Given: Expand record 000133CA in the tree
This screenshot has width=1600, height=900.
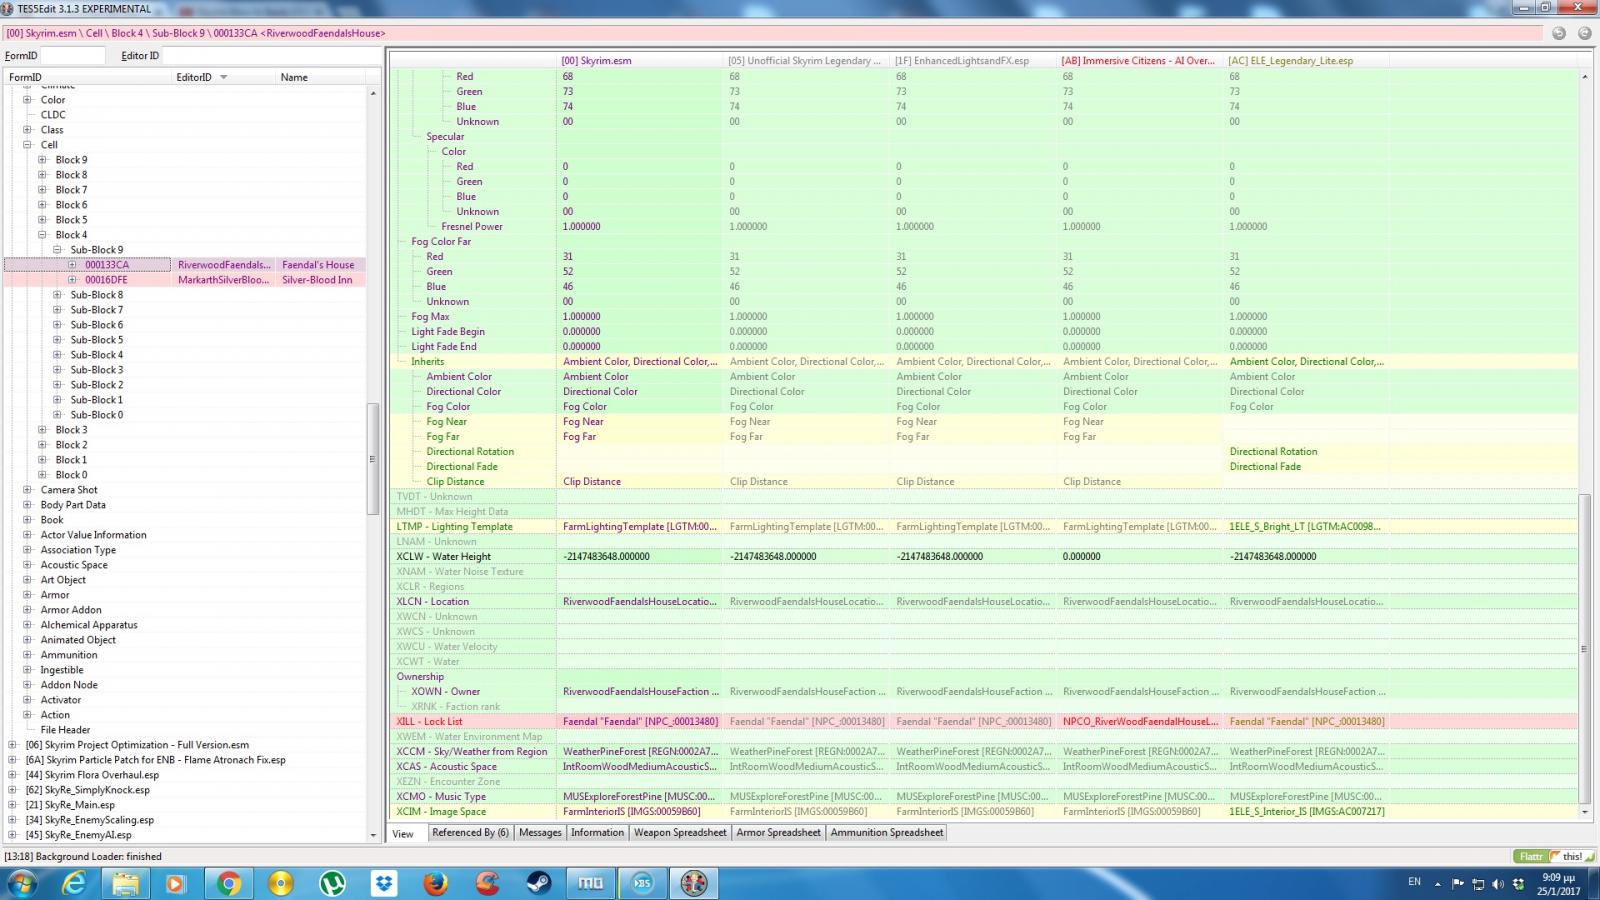Looking at the screenshot, I should click(x=72, y=265).
